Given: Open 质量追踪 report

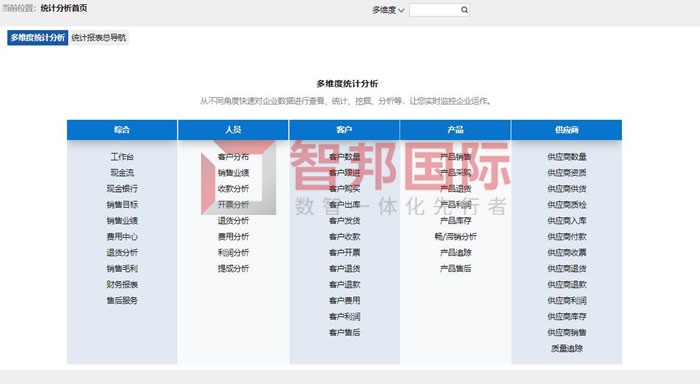Looking at the screenshot, I should click(567, 348).
